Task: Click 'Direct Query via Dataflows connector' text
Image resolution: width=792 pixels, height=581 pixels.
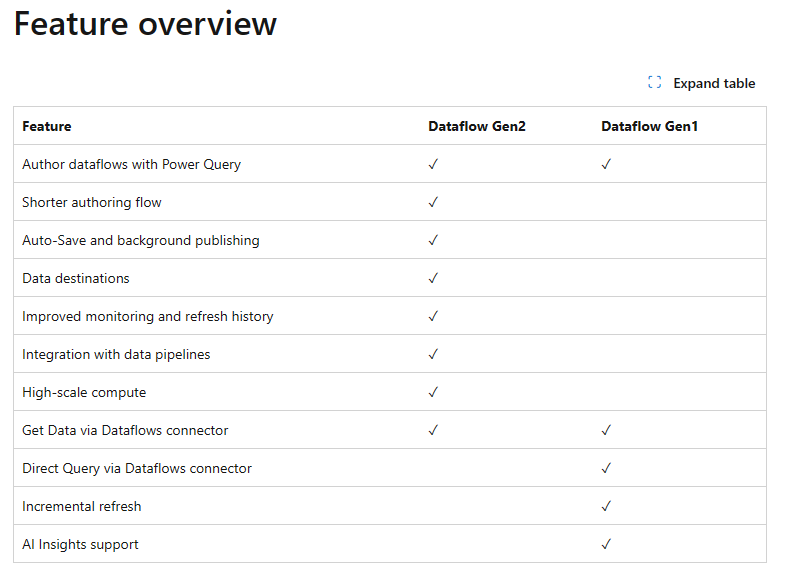Action: (x=137, y=469)
